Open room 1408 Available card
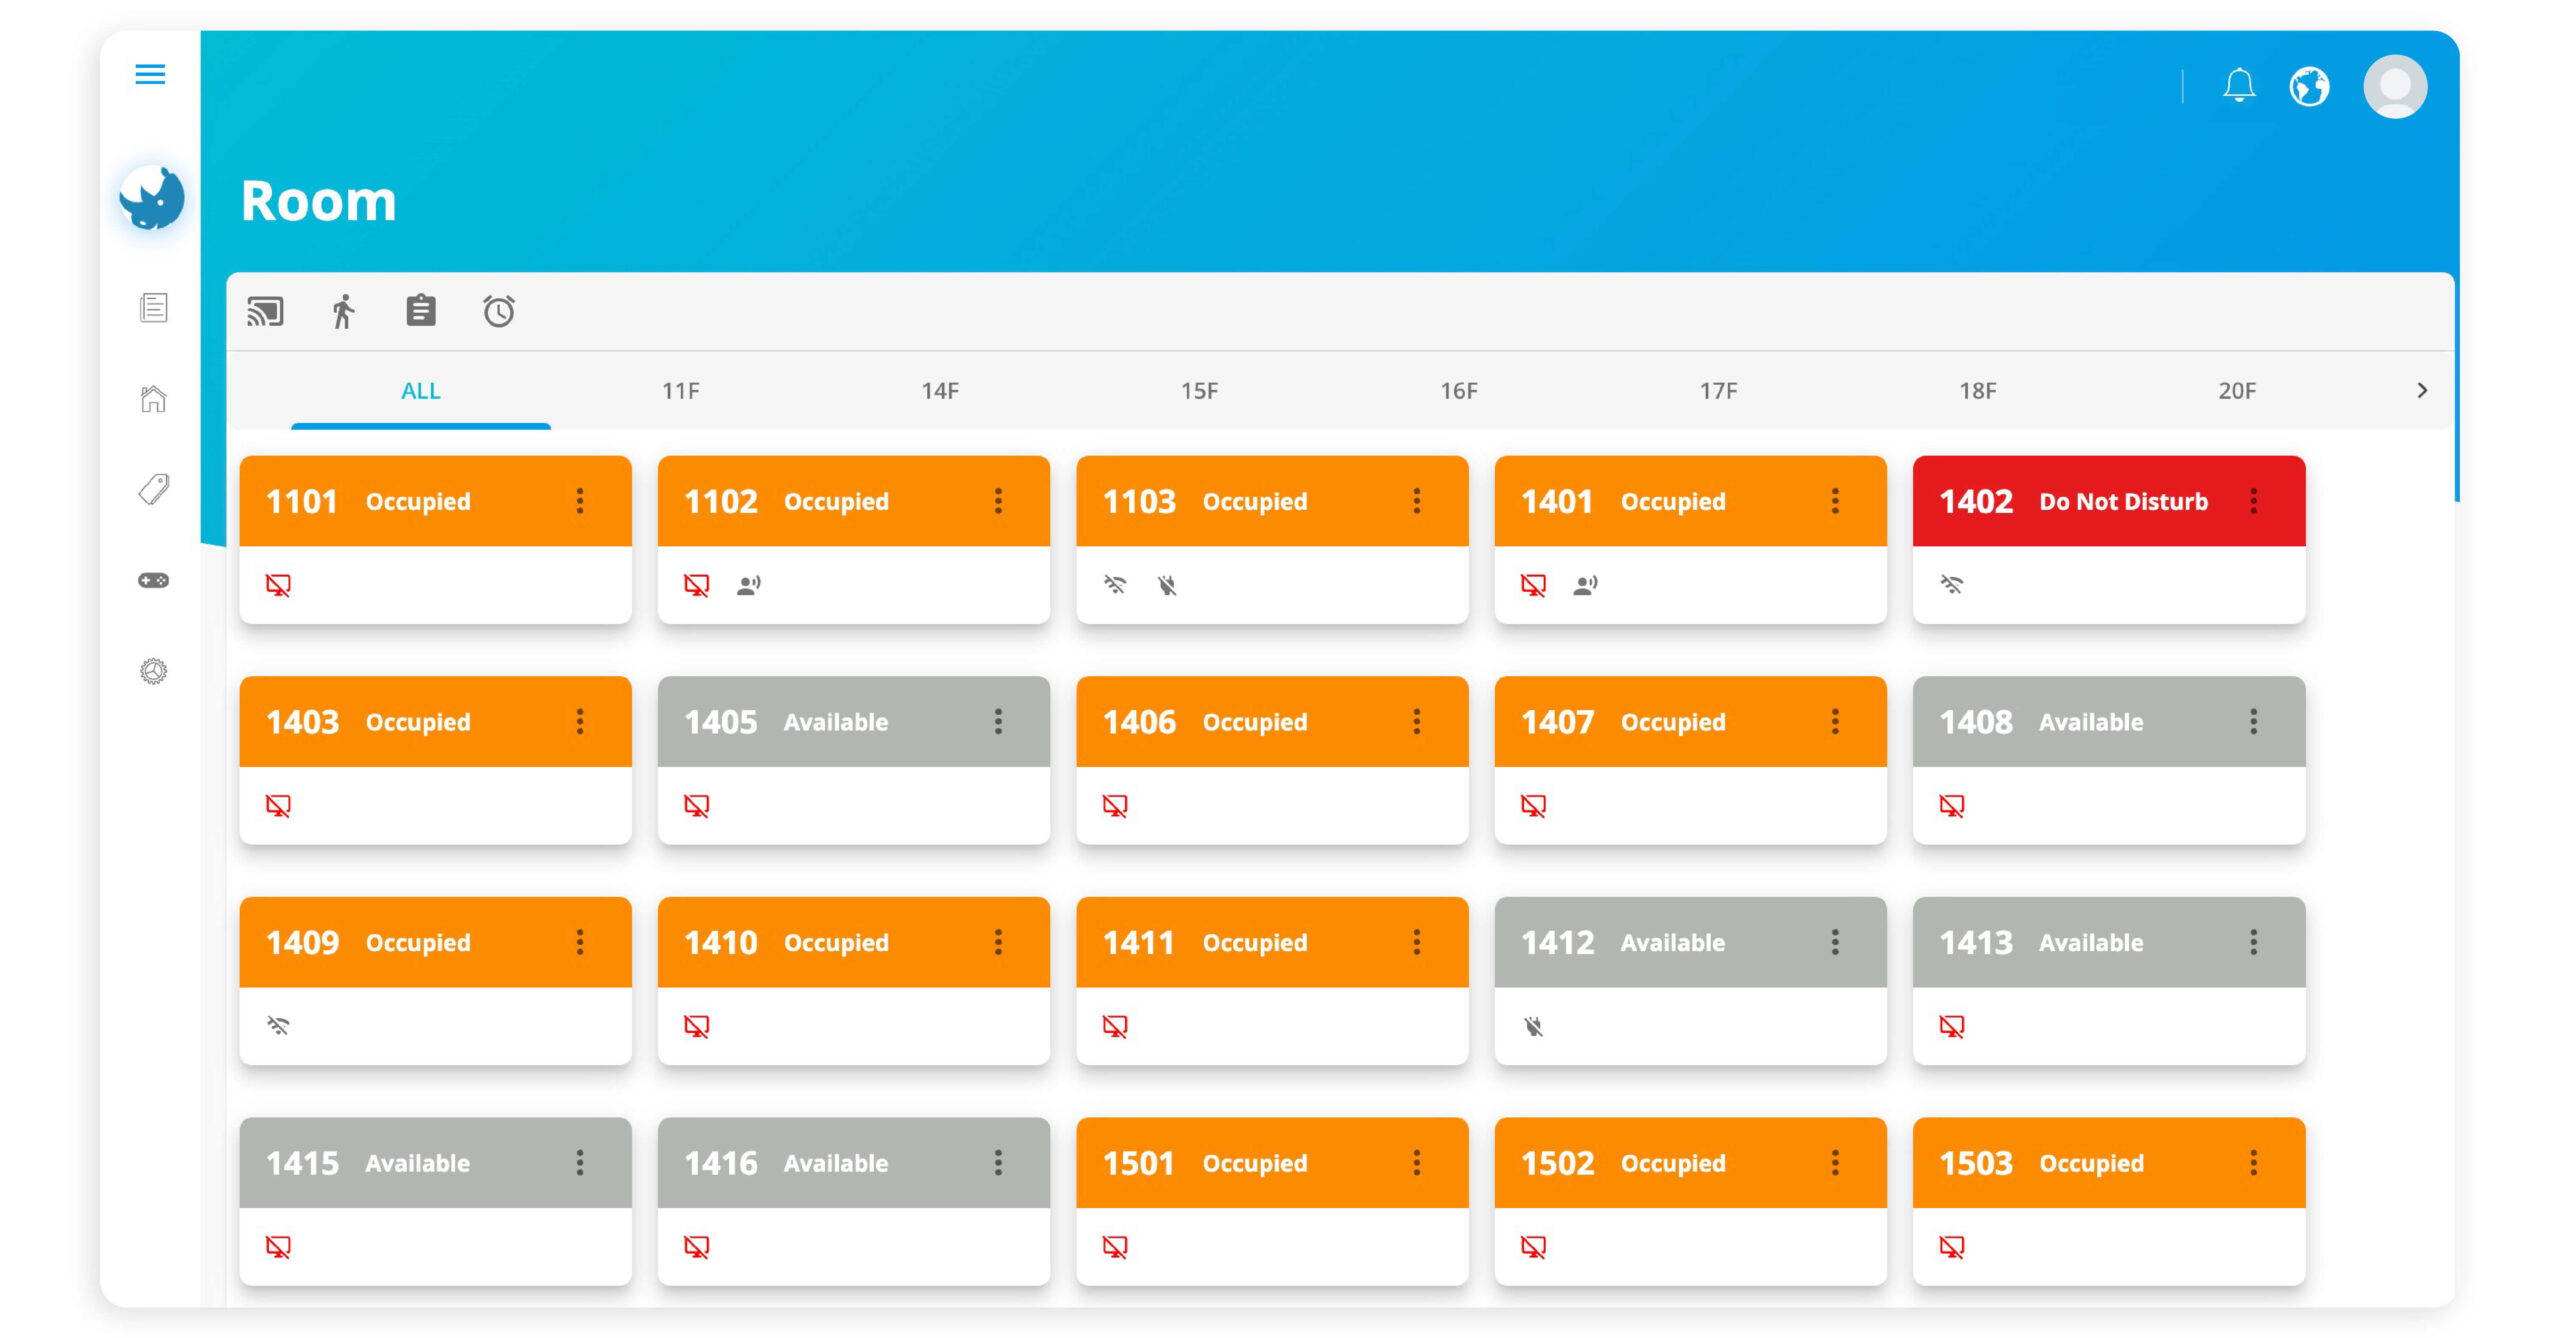Viewport: 2560px width, 1338px height. (2109, 761)
